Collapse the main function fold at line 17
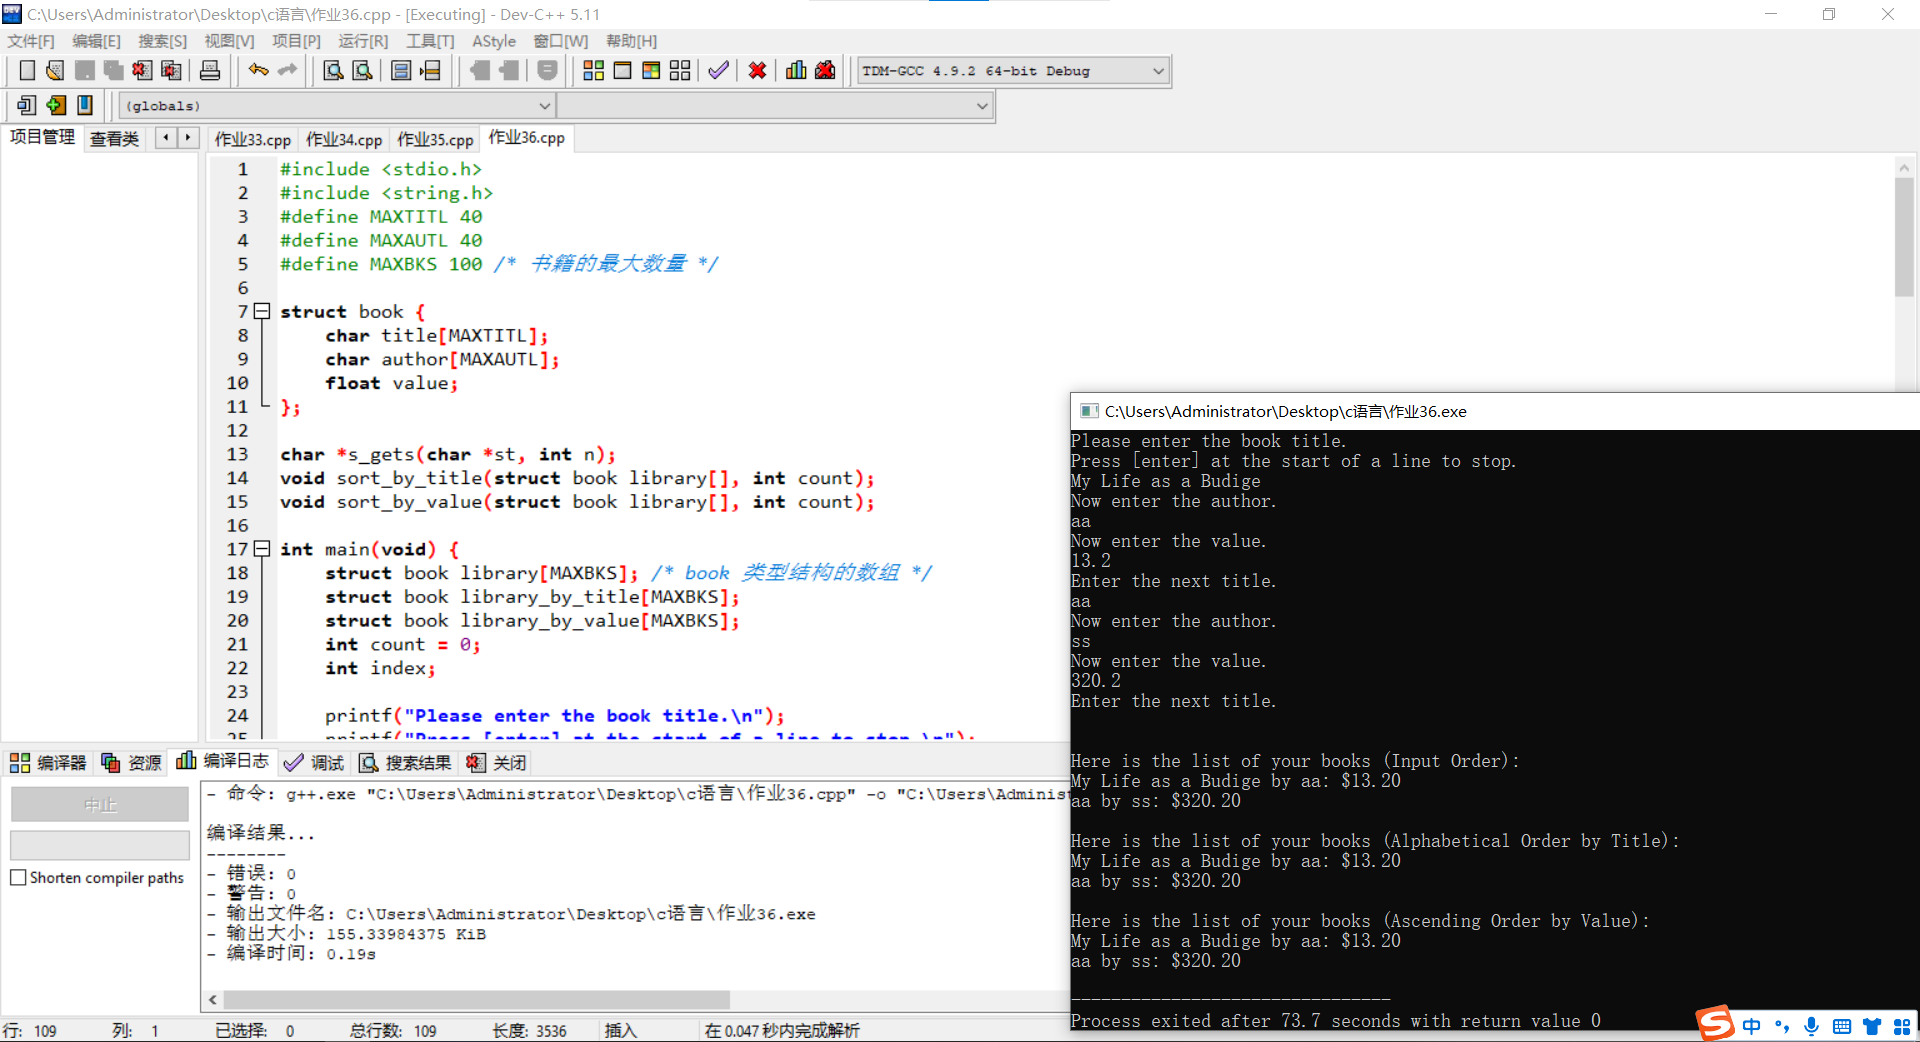The width and height of the screenshot is (1920, 1042). point(262,549)
